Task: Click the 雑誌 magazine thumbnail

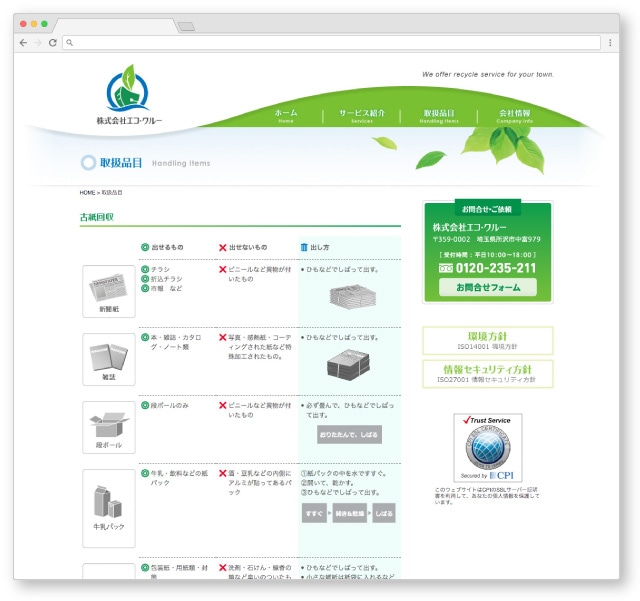Action: [109, 359]
